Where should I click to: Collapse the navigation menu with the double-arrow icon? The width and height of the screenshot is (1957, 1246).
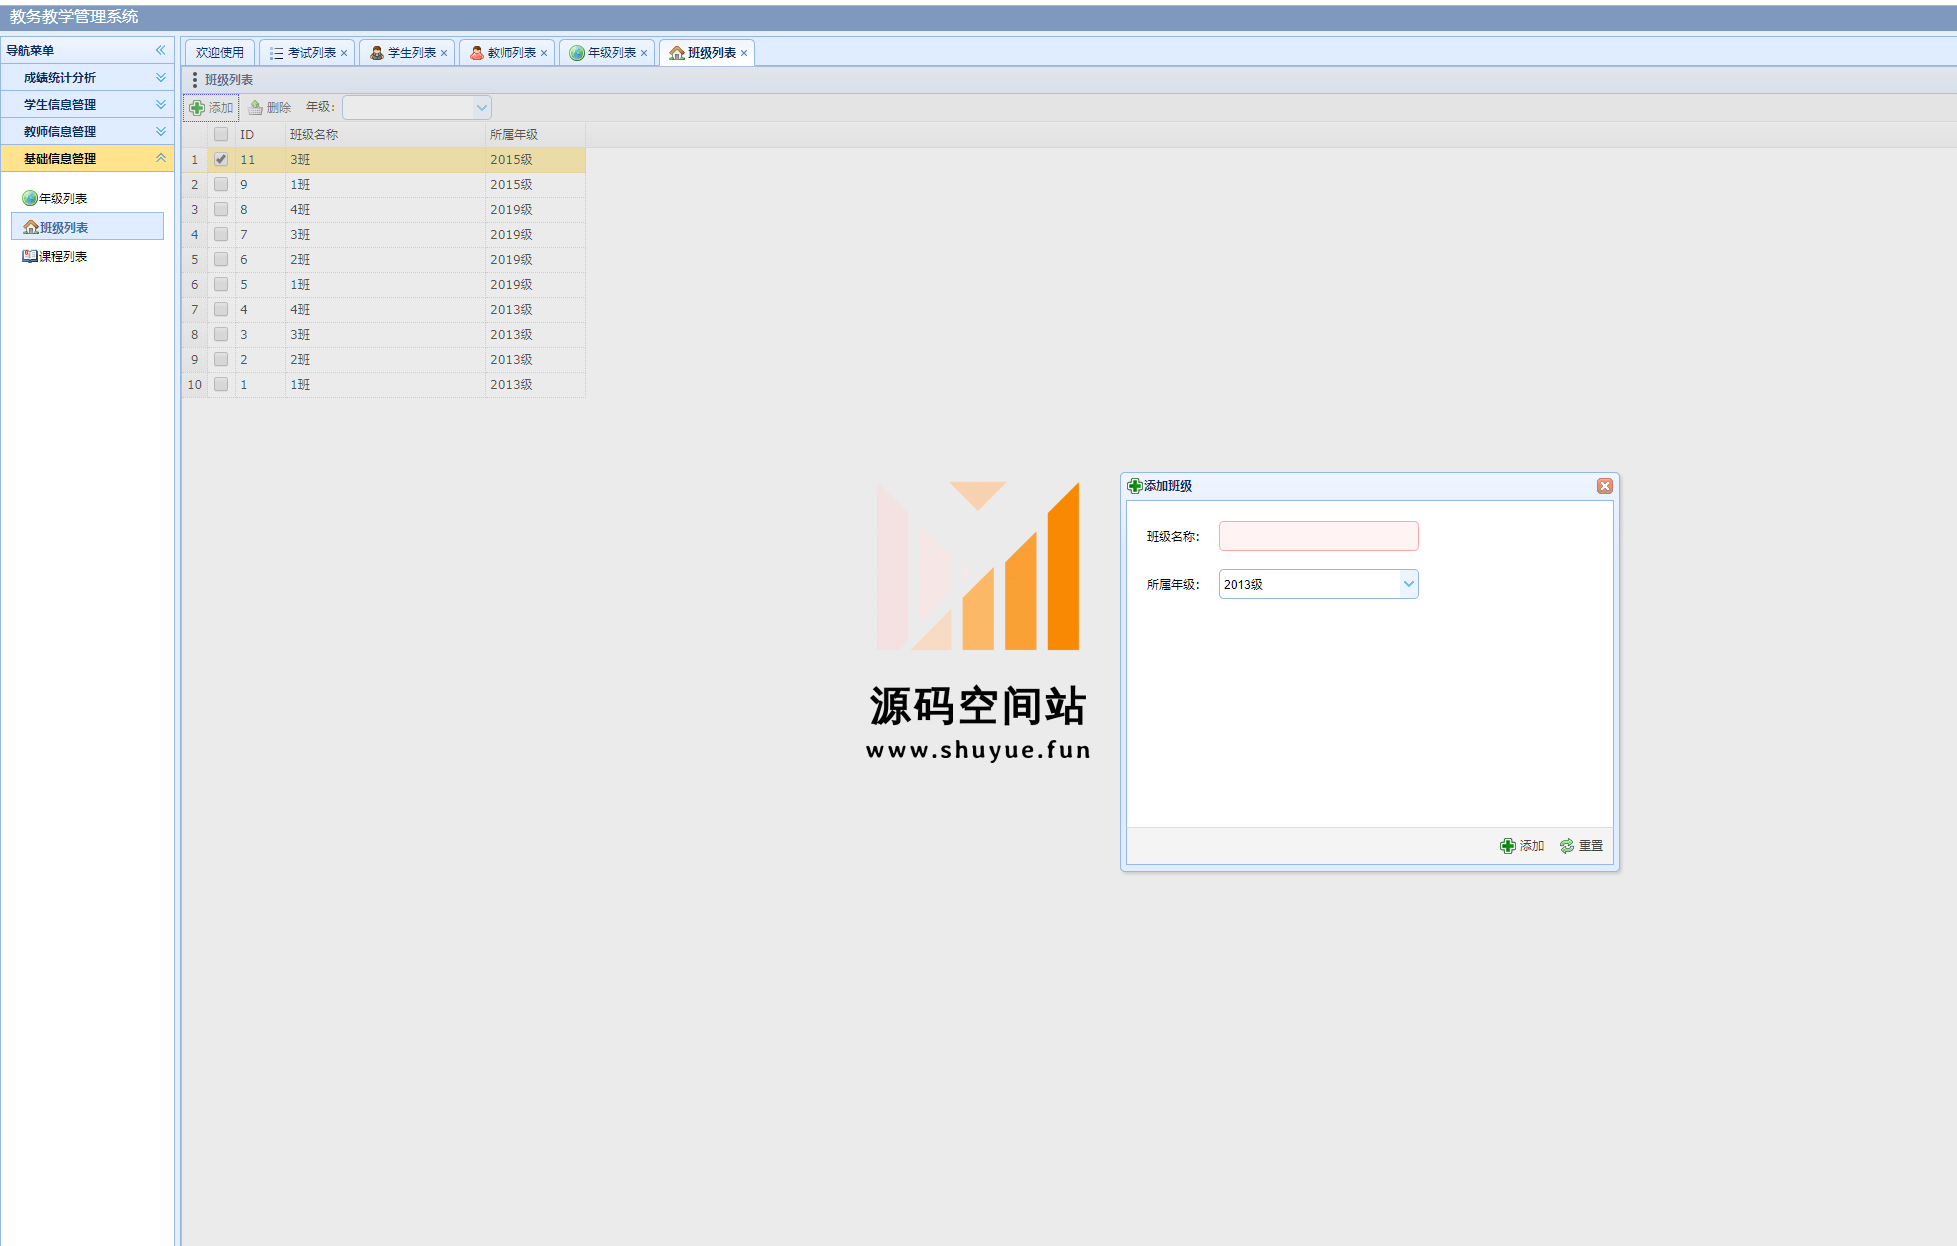click(x=160, y=50)
